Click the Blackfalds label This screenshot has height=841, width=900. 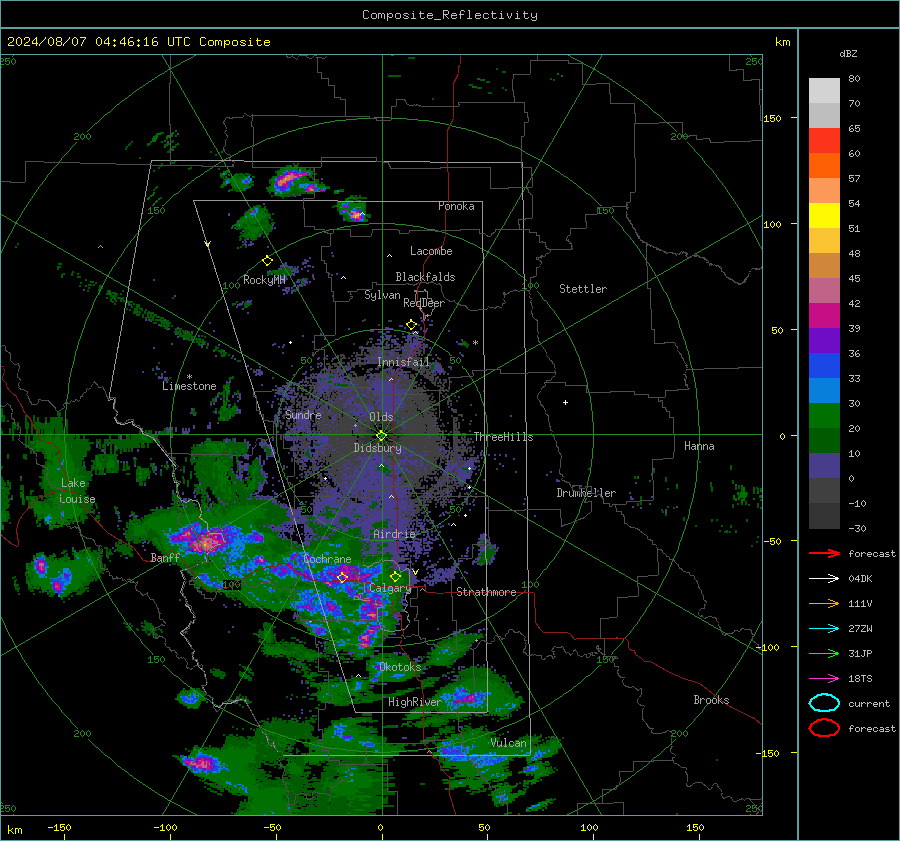(425, 277)
